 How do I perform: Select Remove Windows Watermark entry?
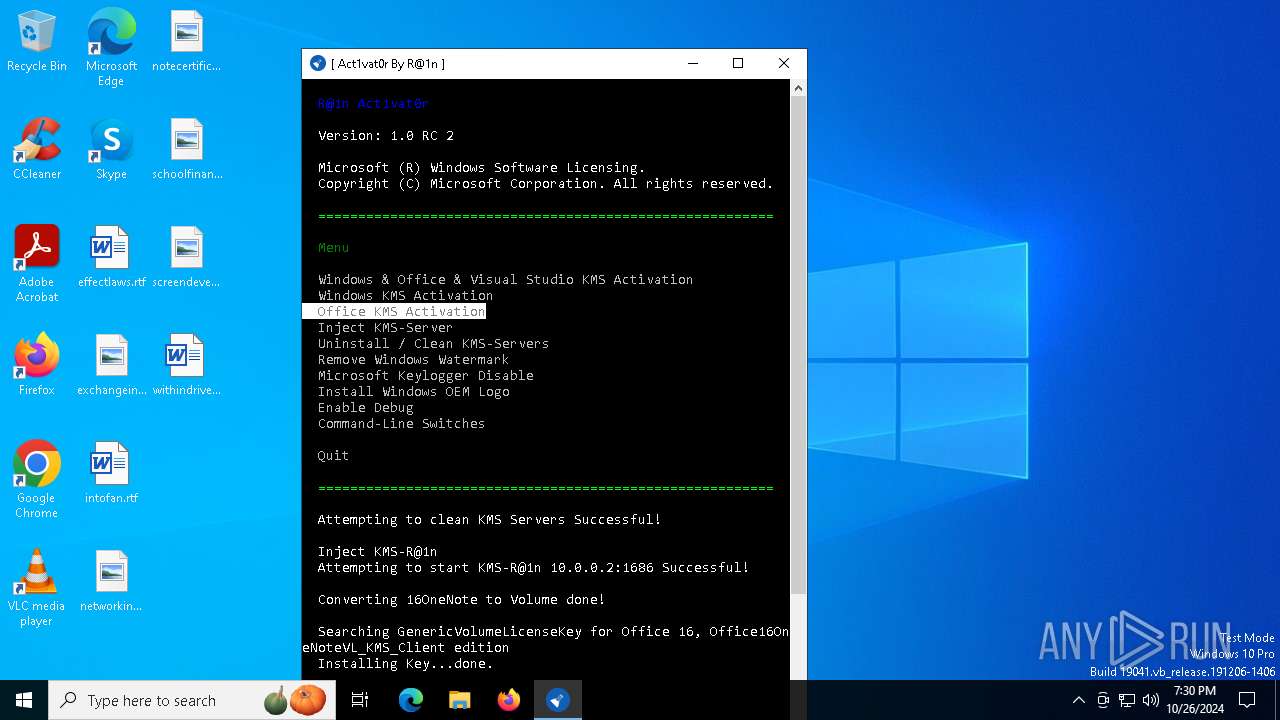pyautogui.click(x=413, y=359)
